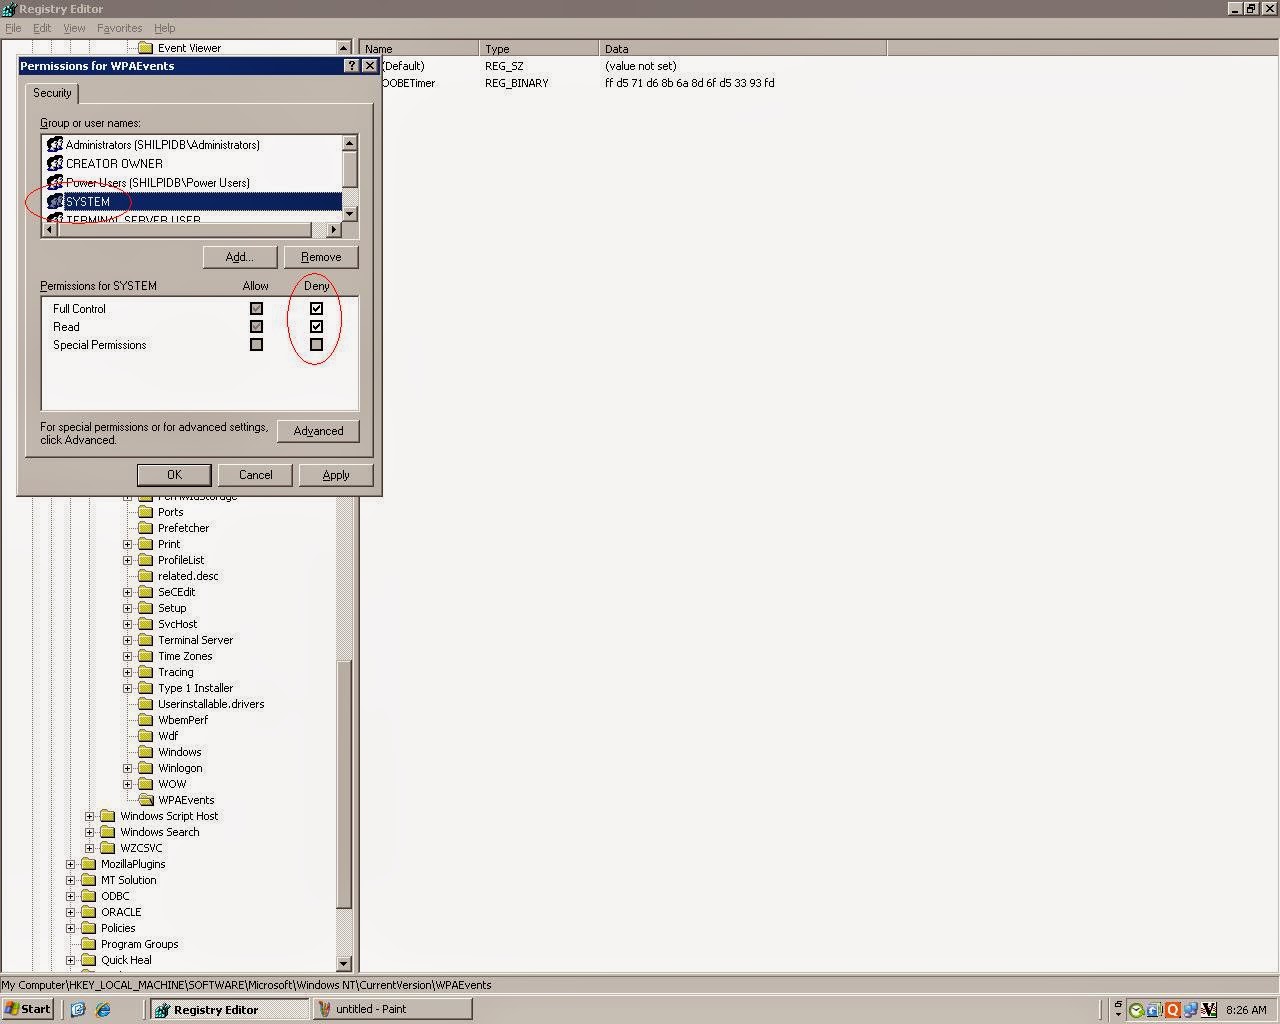Click the Setup folder icon
This screenshot has height=1024, width=1280.
[x=145, y=608]
